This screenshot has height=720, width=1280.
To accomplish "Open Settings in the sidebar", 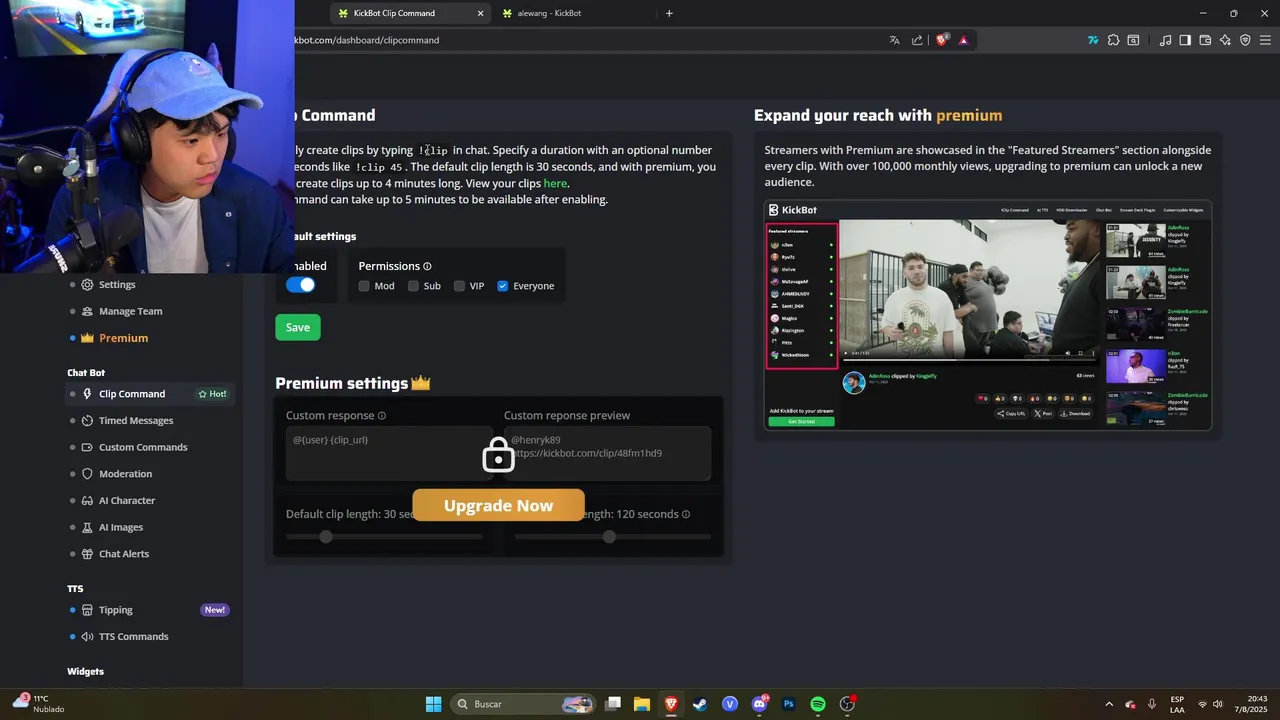I will click(x=117, y=284).
